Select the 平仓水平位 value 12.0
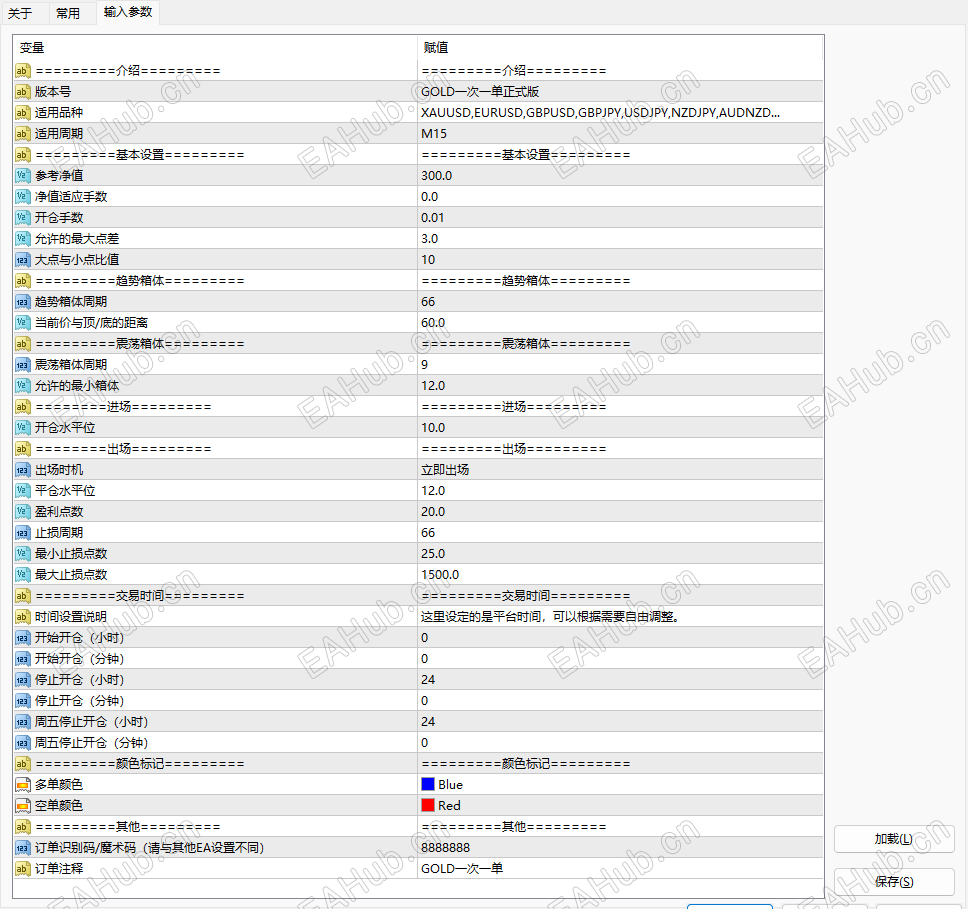Screen dimensions: 968x909 point(433,490)
